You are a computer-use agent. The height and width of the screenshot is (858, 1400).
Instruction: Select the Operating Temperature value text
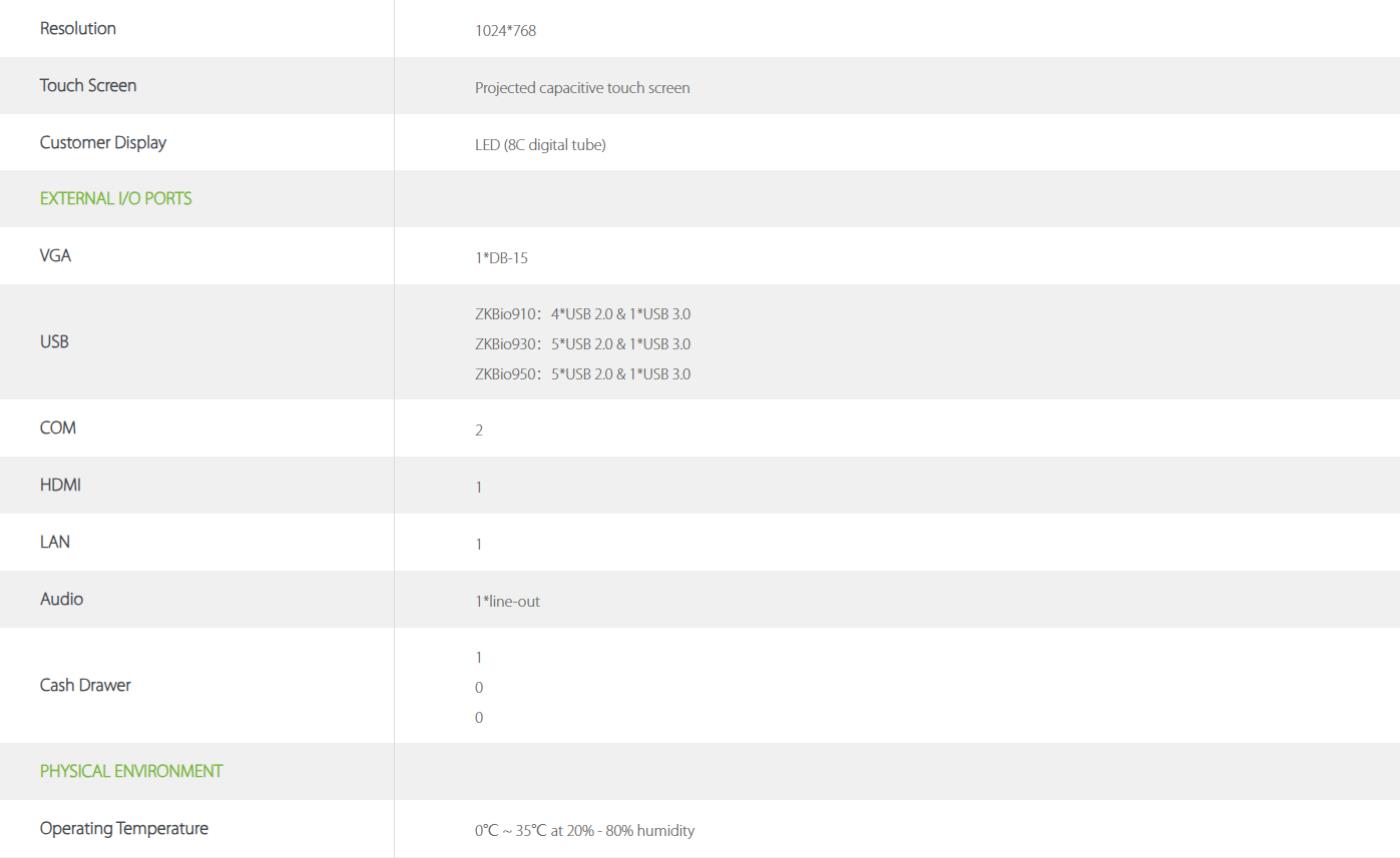584,831
